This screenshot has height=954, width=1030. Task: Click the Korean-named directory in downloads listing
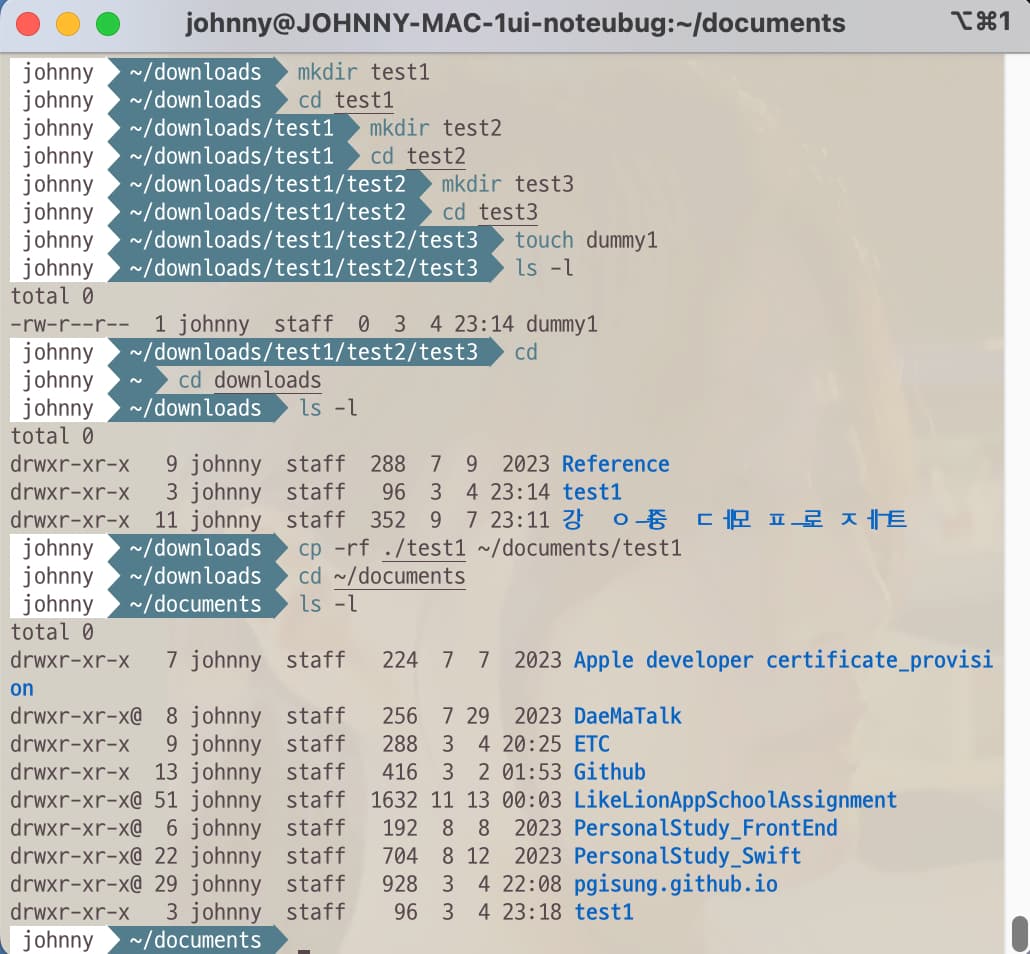click(x=734, y=520)
